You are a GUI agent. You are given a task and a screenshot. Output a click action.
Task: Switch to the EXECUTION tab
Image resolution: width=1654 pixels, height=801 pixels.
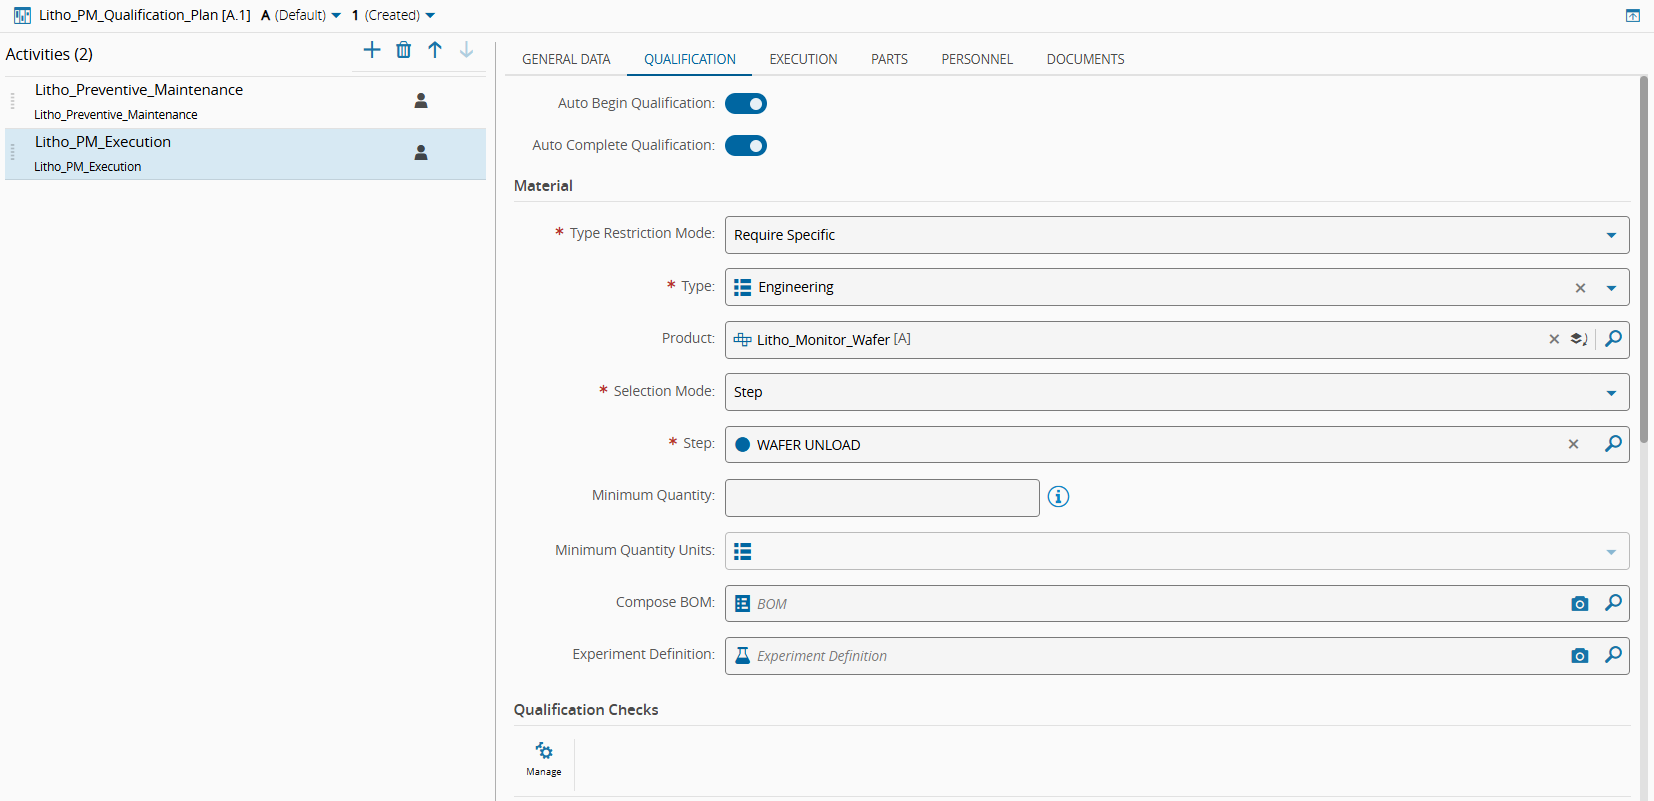803,59
